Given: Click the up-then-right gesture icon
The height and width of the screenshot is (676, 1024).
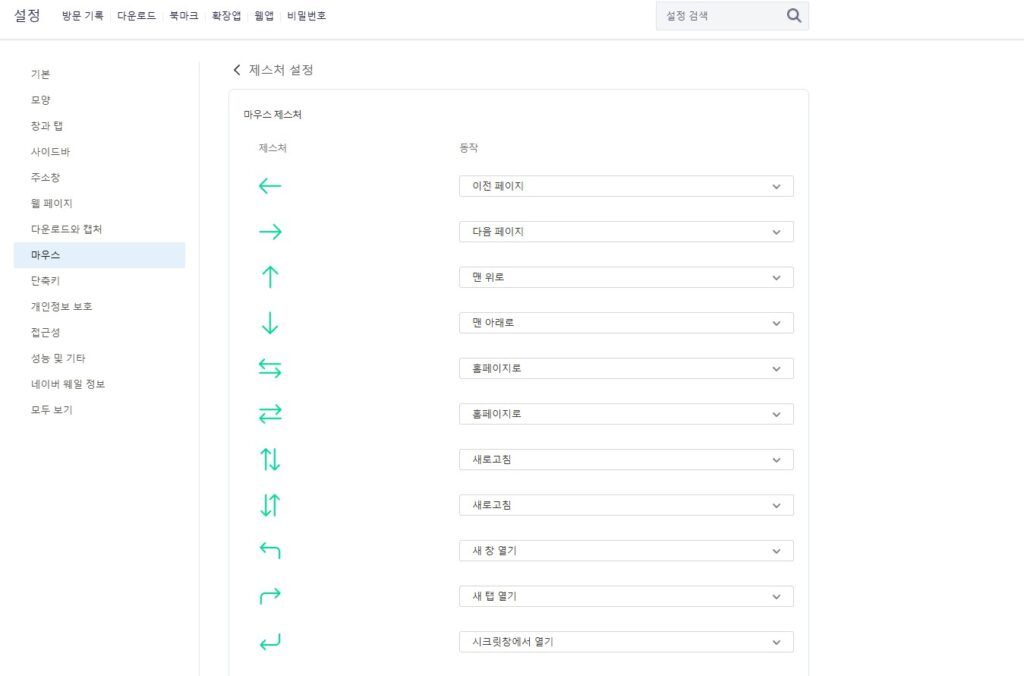Looking at the screenshot, I should pyautogui.click(x=270, y=596).
